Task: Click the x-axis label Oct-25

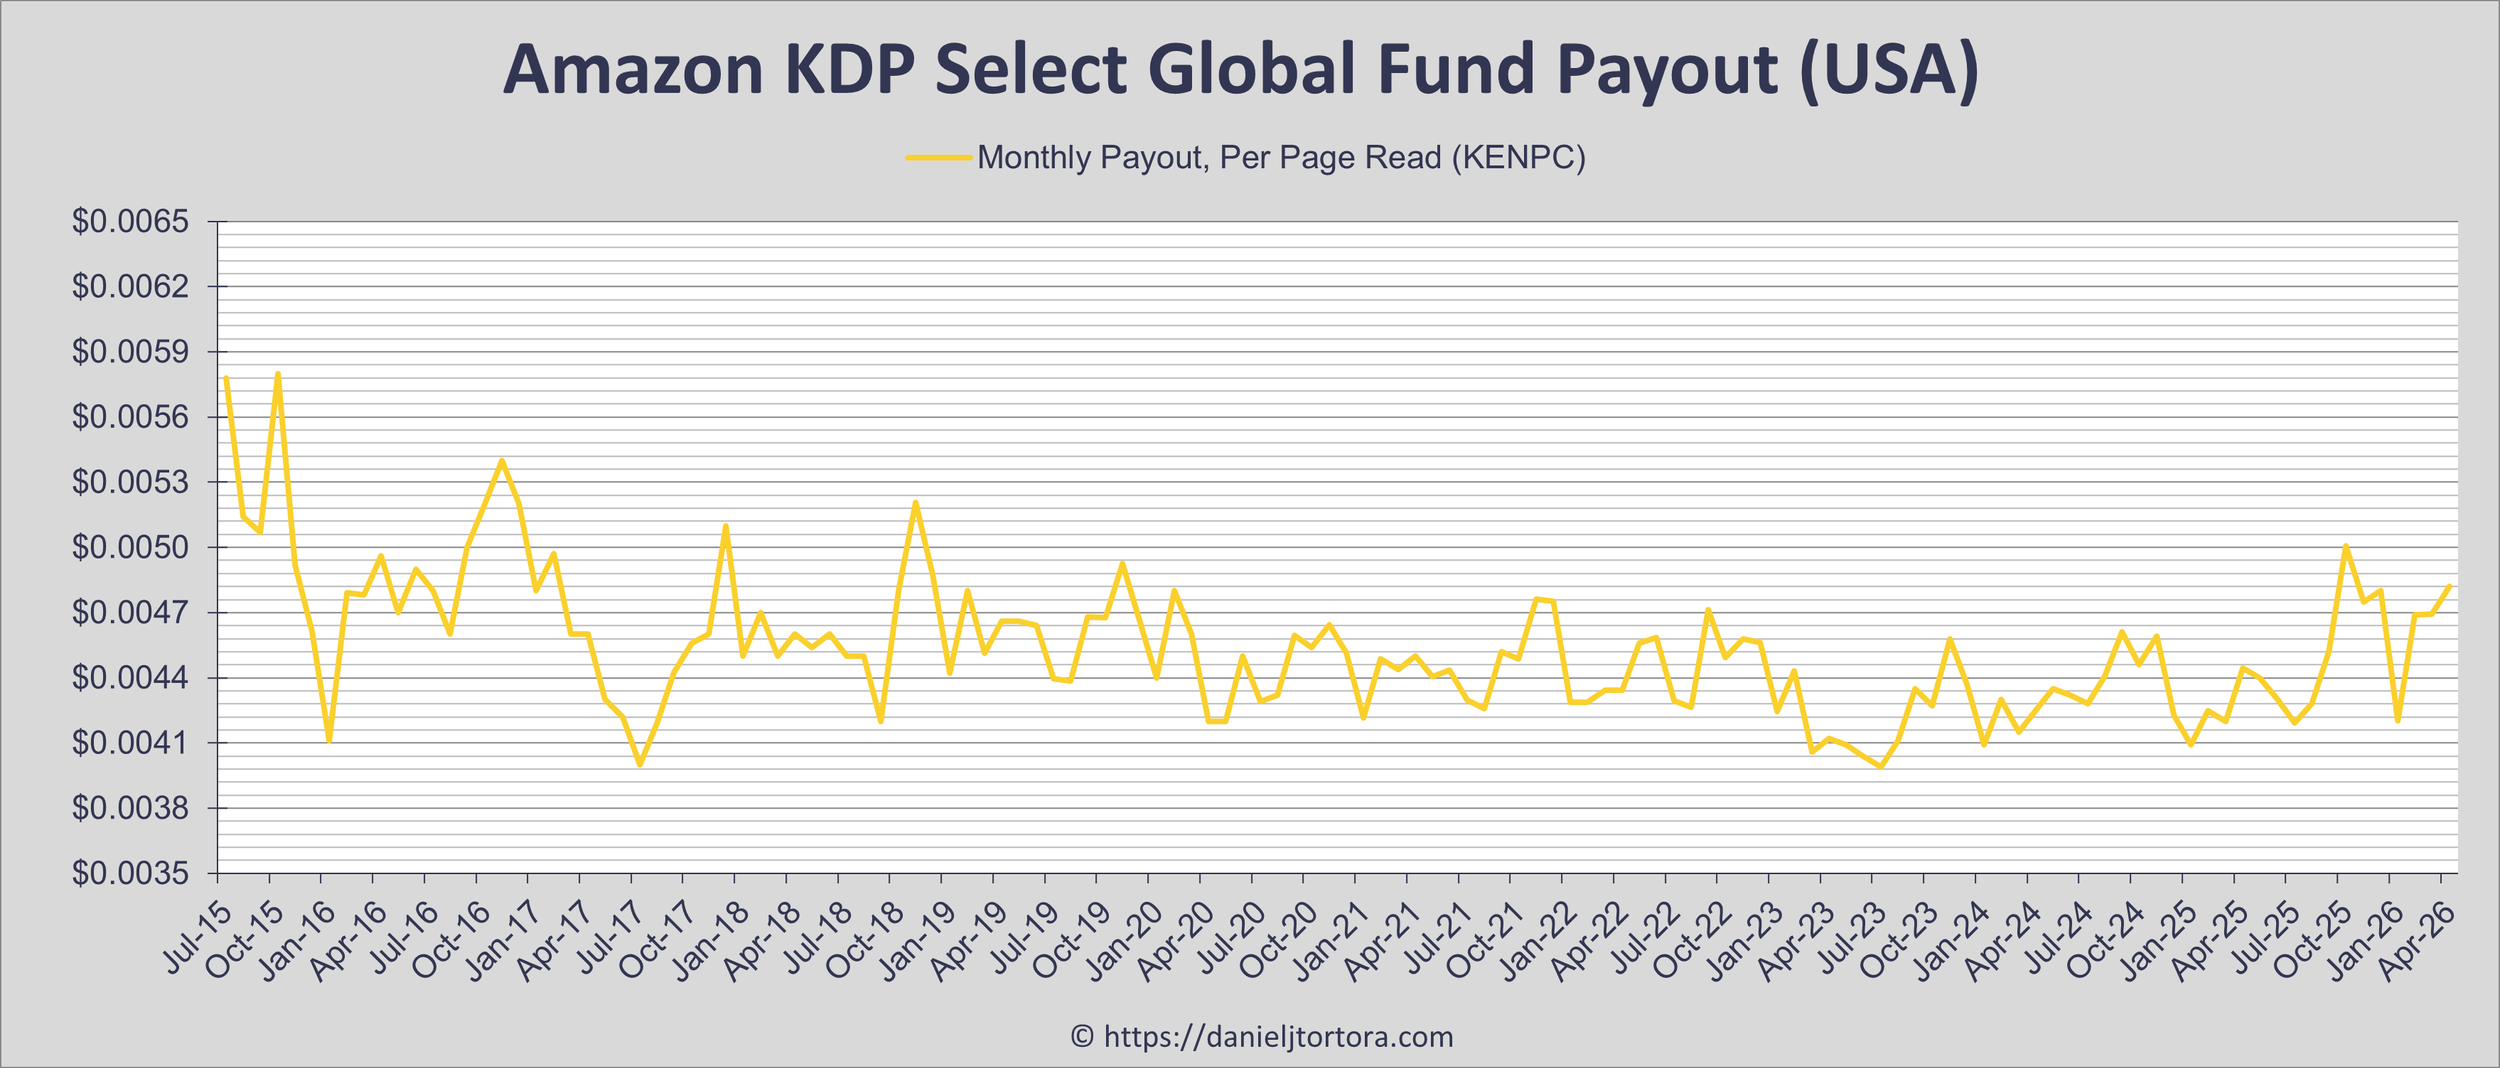Action: coord(2314,941)
